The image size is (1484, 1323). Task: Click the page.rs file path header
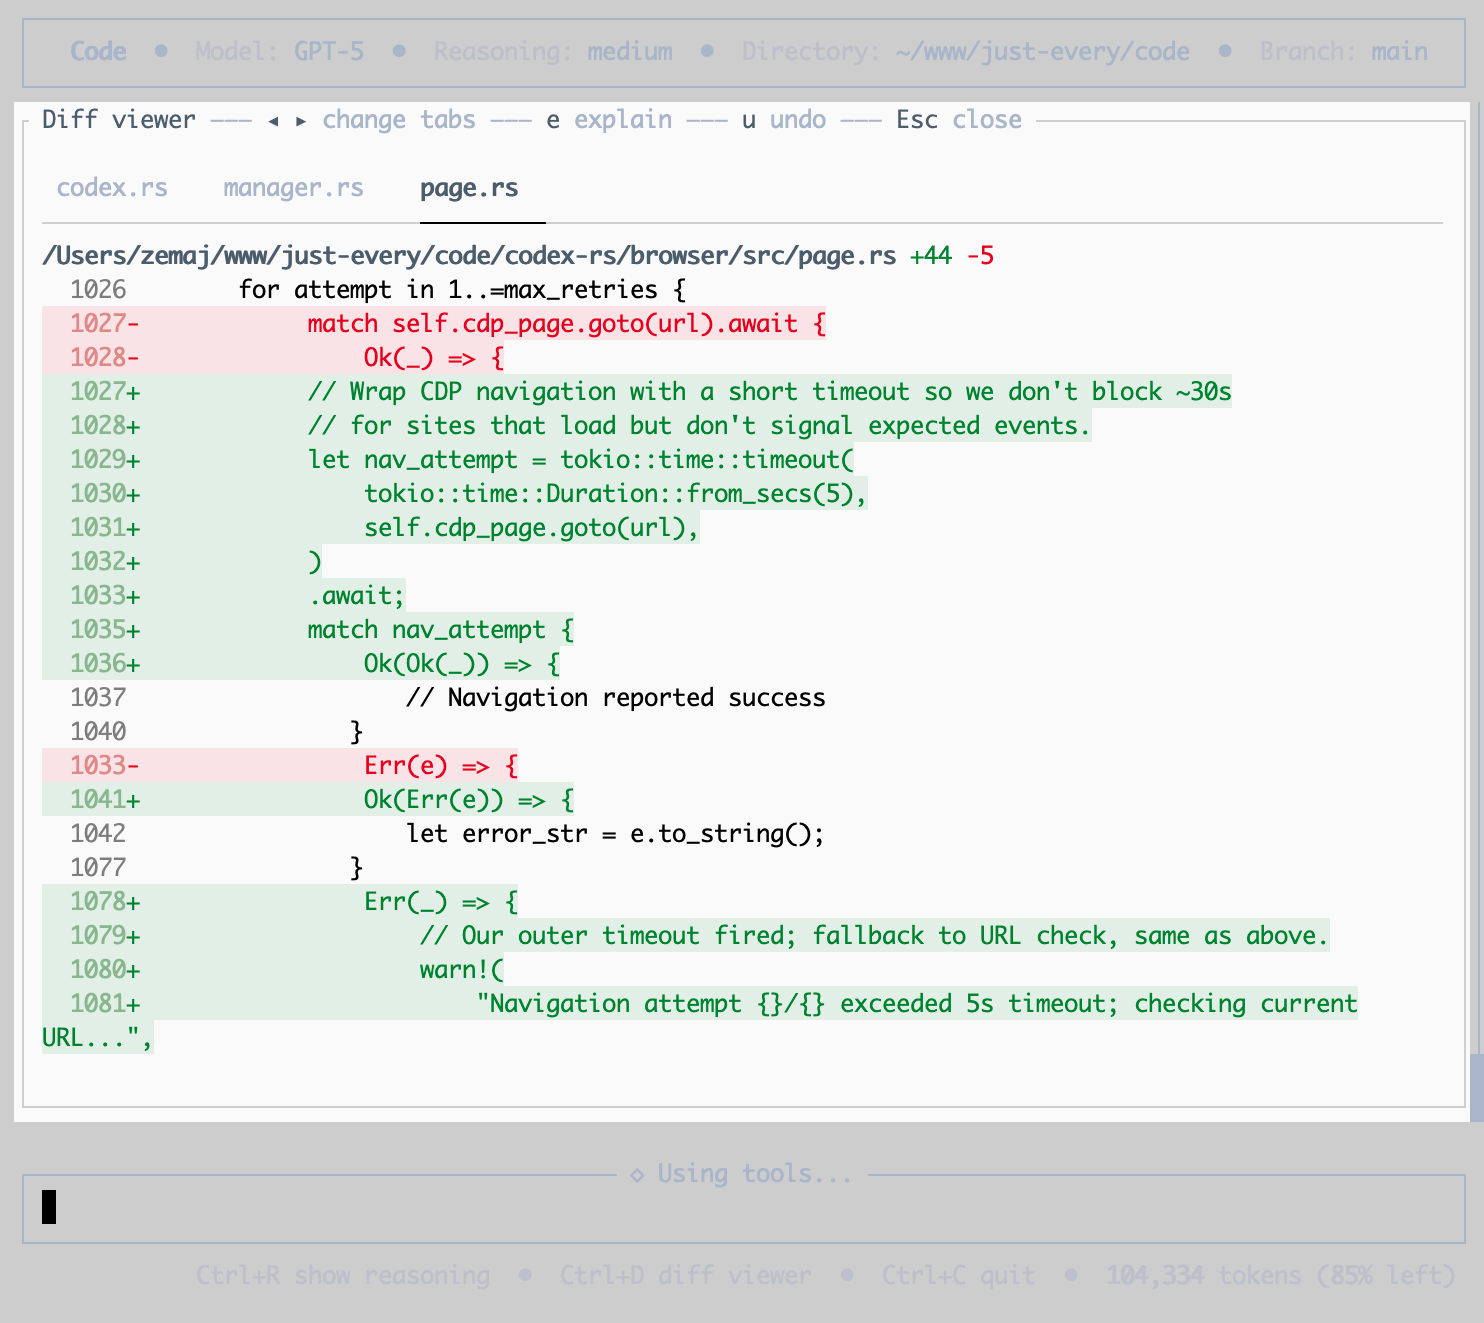click(469, 256)
